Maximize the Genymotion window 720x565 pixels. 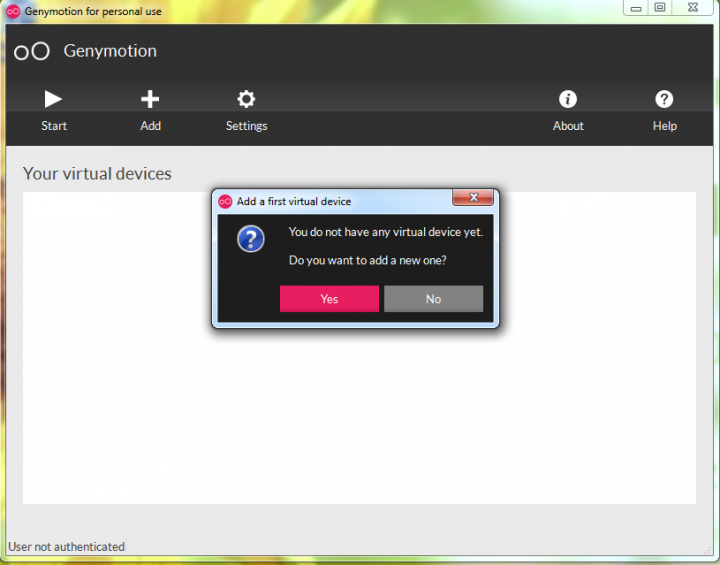[660, 8]
